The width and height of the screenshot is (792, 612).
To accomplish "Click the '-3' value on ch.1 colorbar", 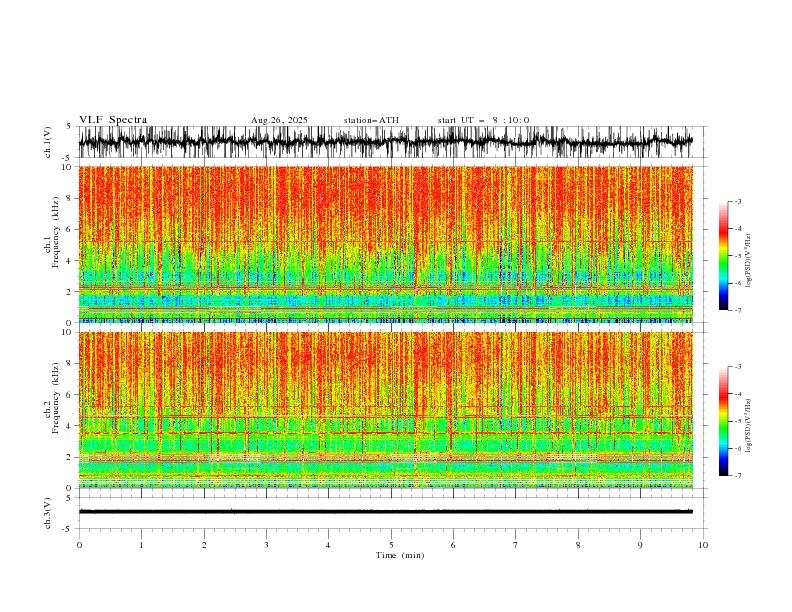I will [737, 201].
